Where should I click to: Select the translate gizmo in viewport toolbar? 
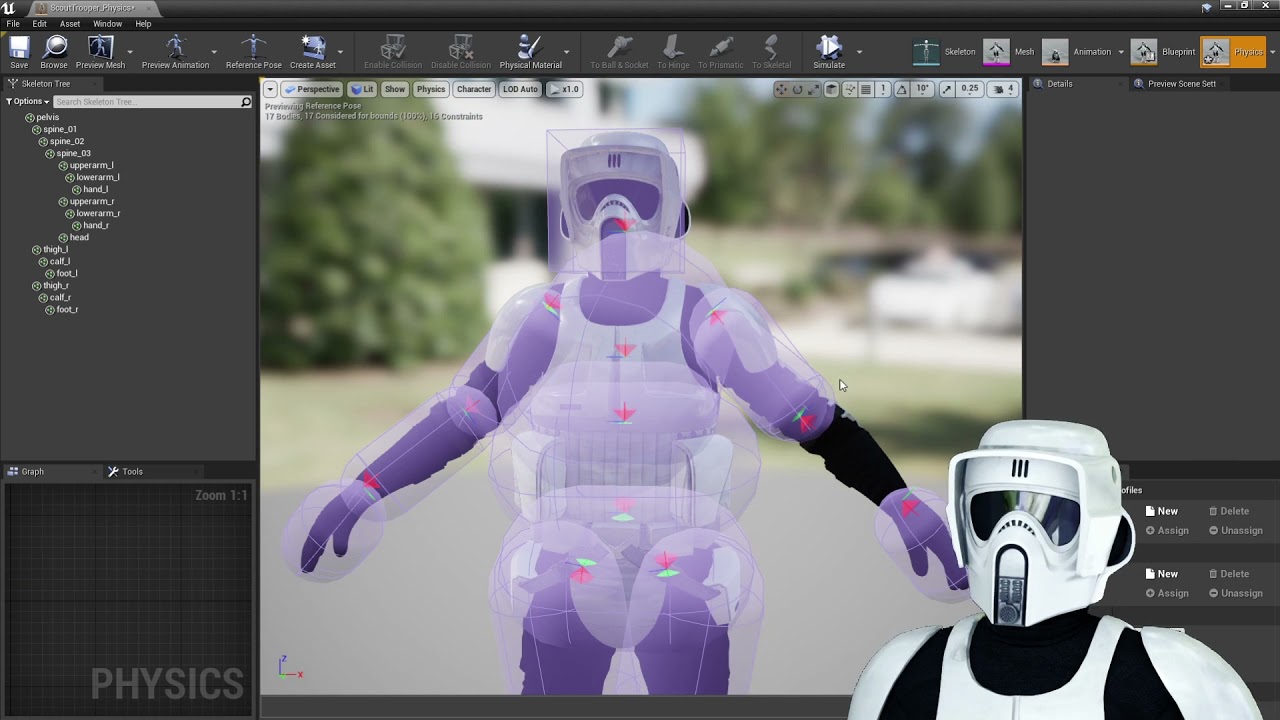click(x=781, y=89)
